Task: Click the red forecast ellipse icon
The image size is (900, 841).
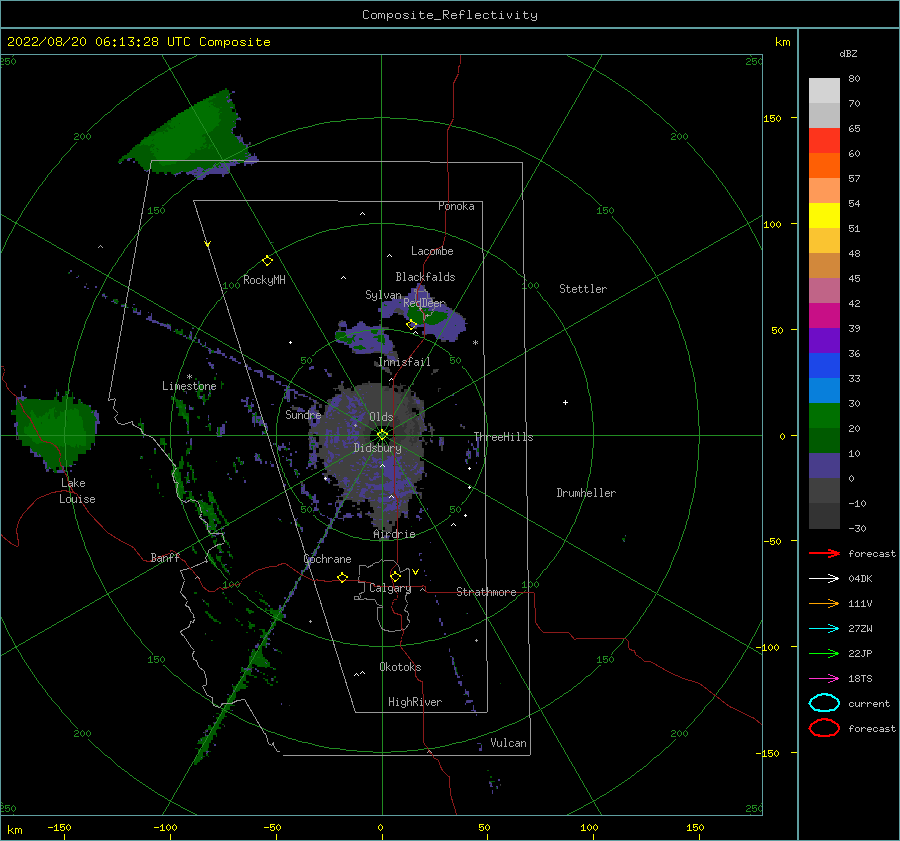Action: coord(824,728)
